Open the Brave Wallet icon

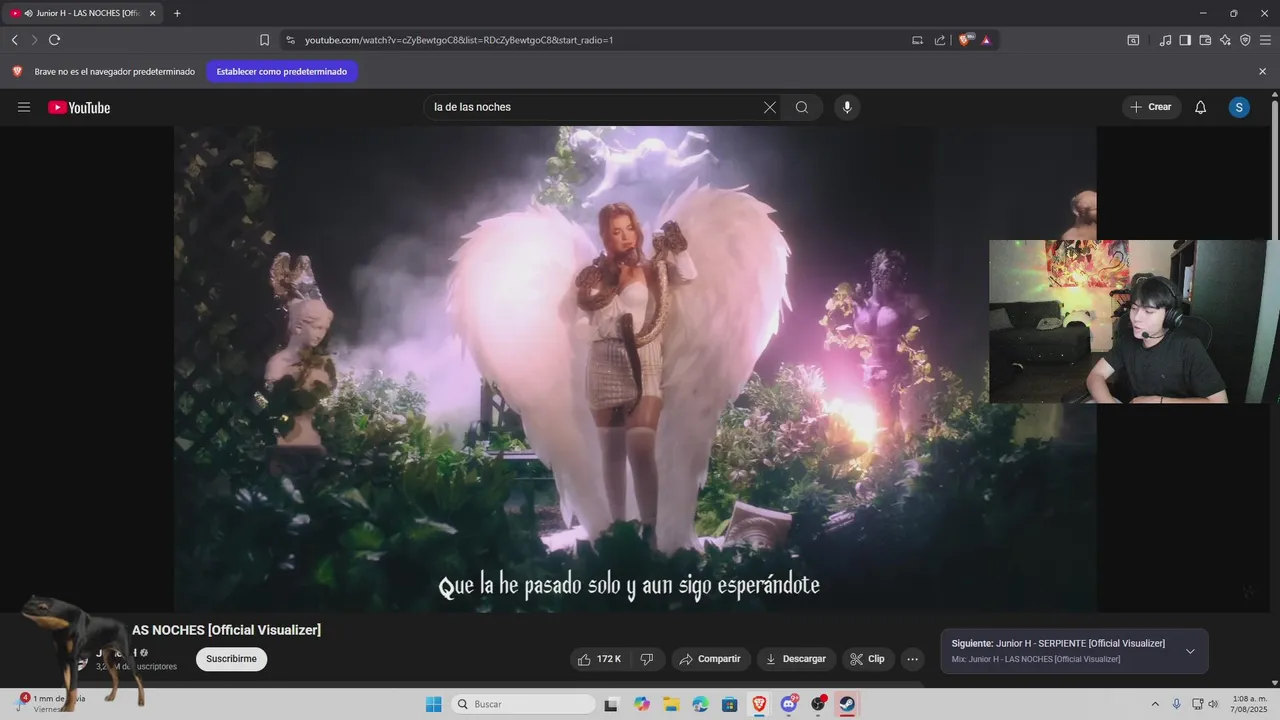[x=1205, y=40]
